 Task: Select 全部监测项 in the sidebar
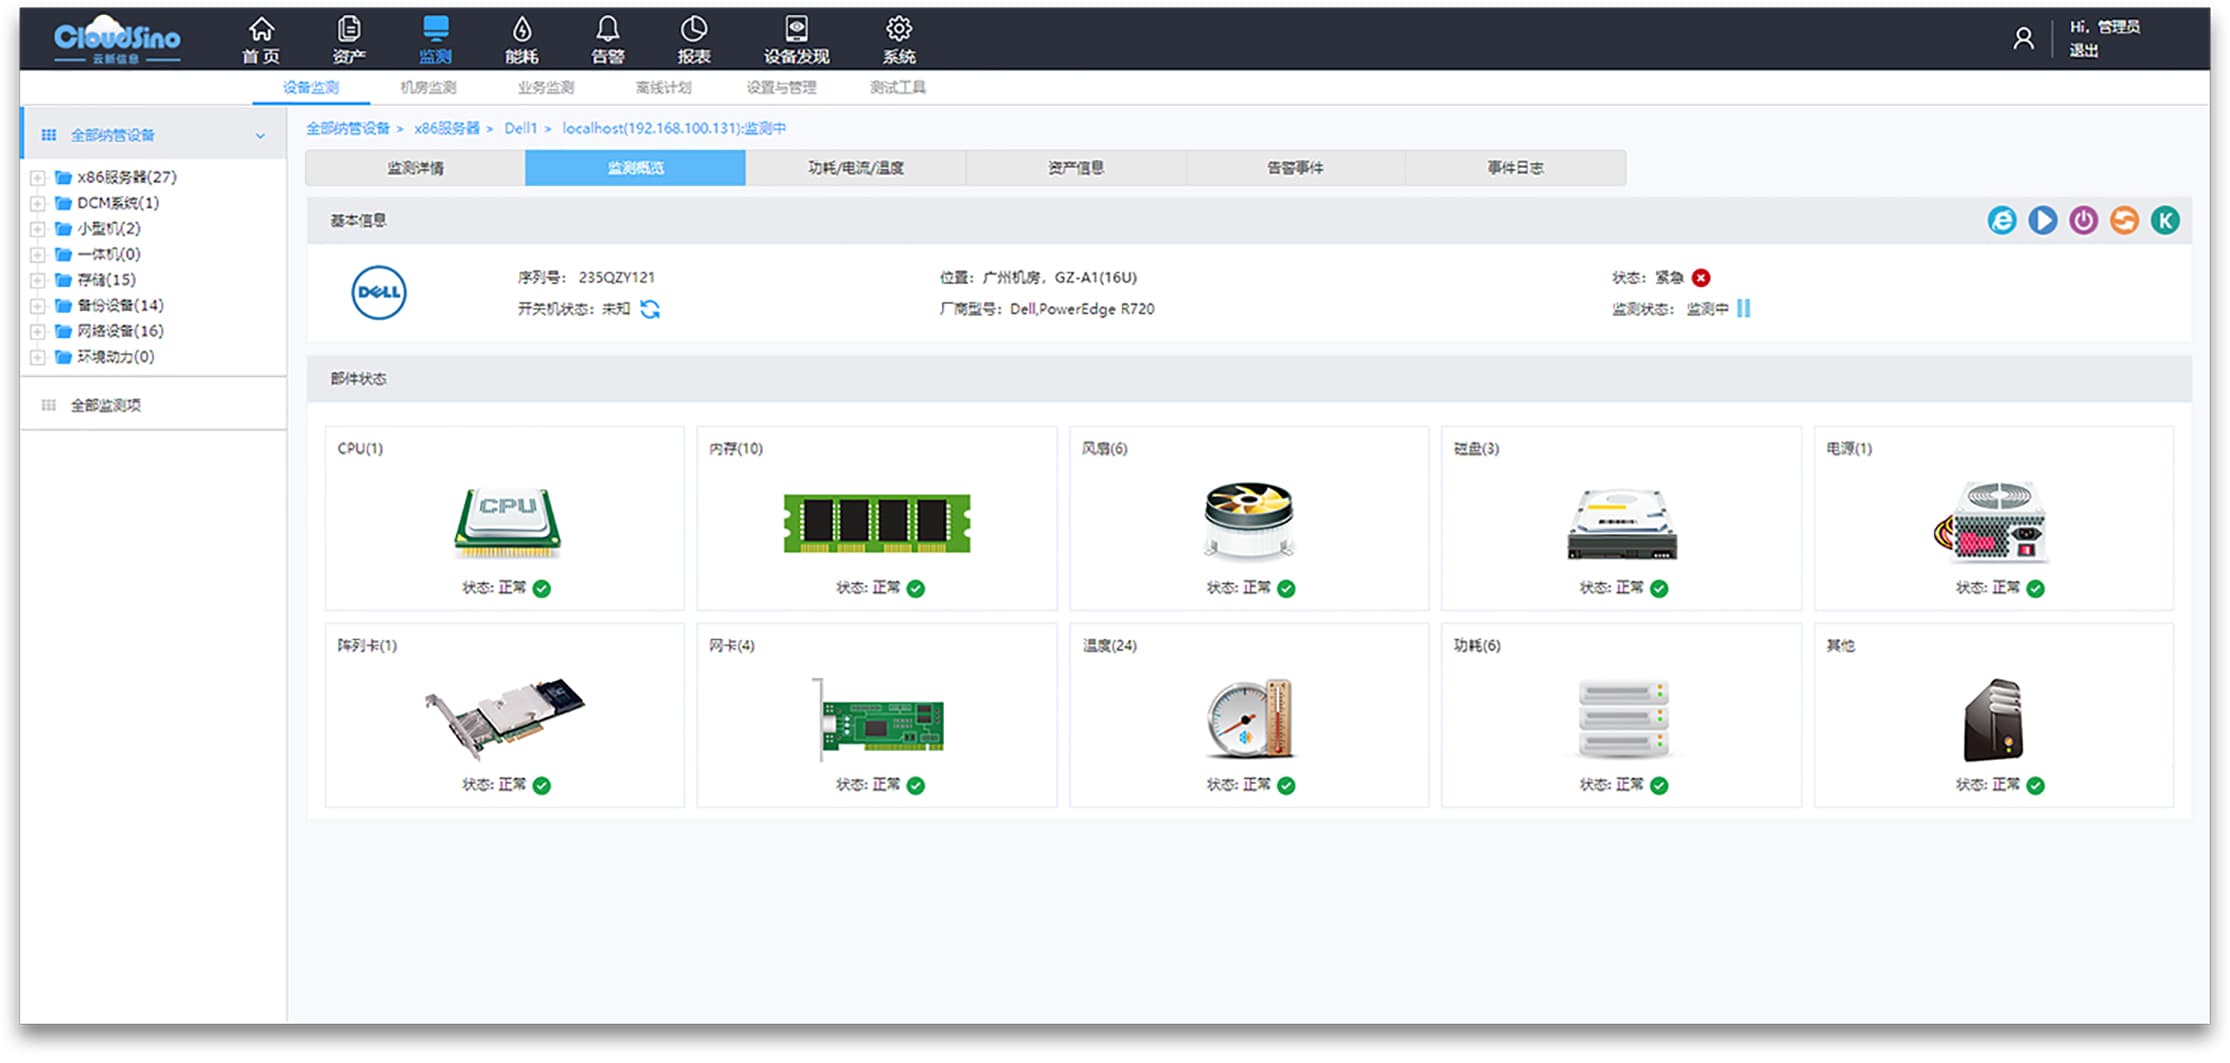106,405
